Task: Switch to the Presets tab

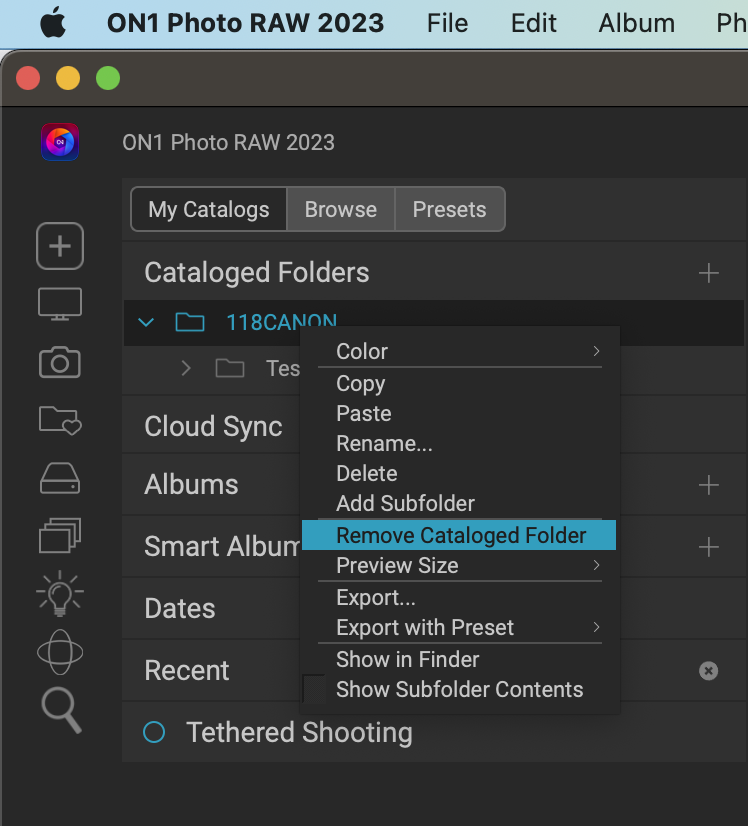Action: [449, 210]
